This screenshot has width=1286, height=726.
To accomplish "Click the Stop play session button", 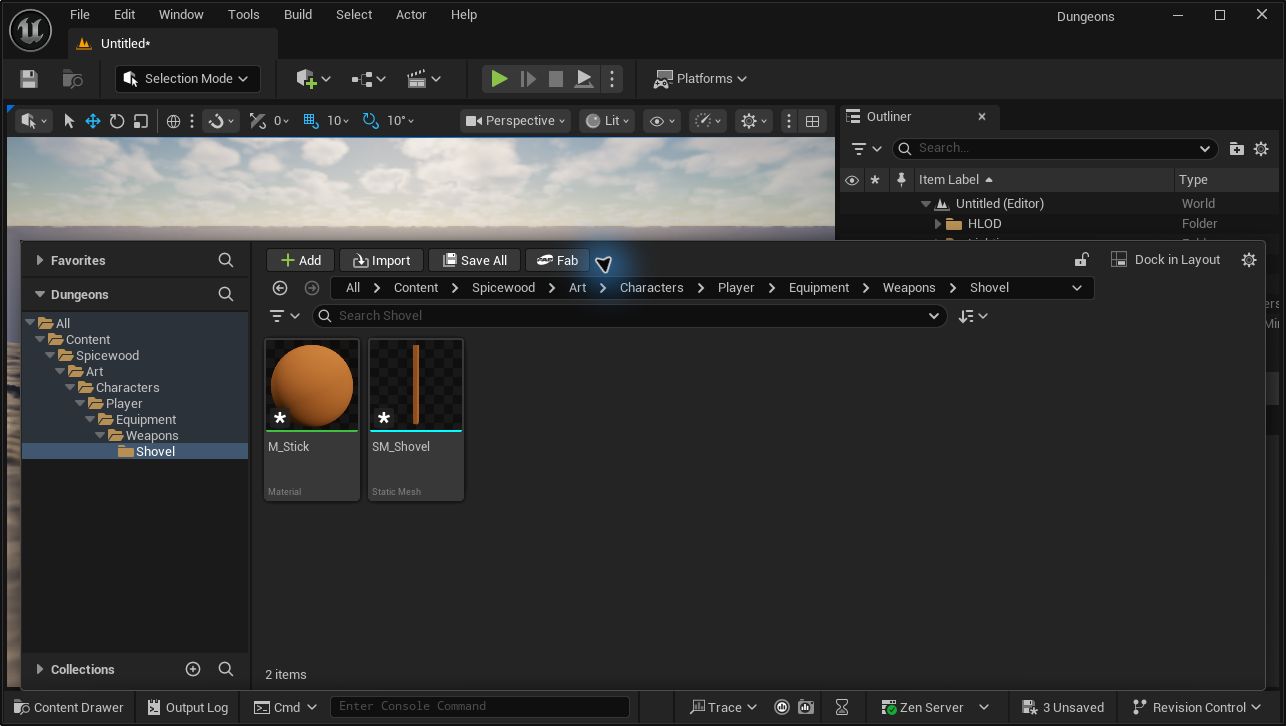I will pyautogui.click(x=556, y=79).
